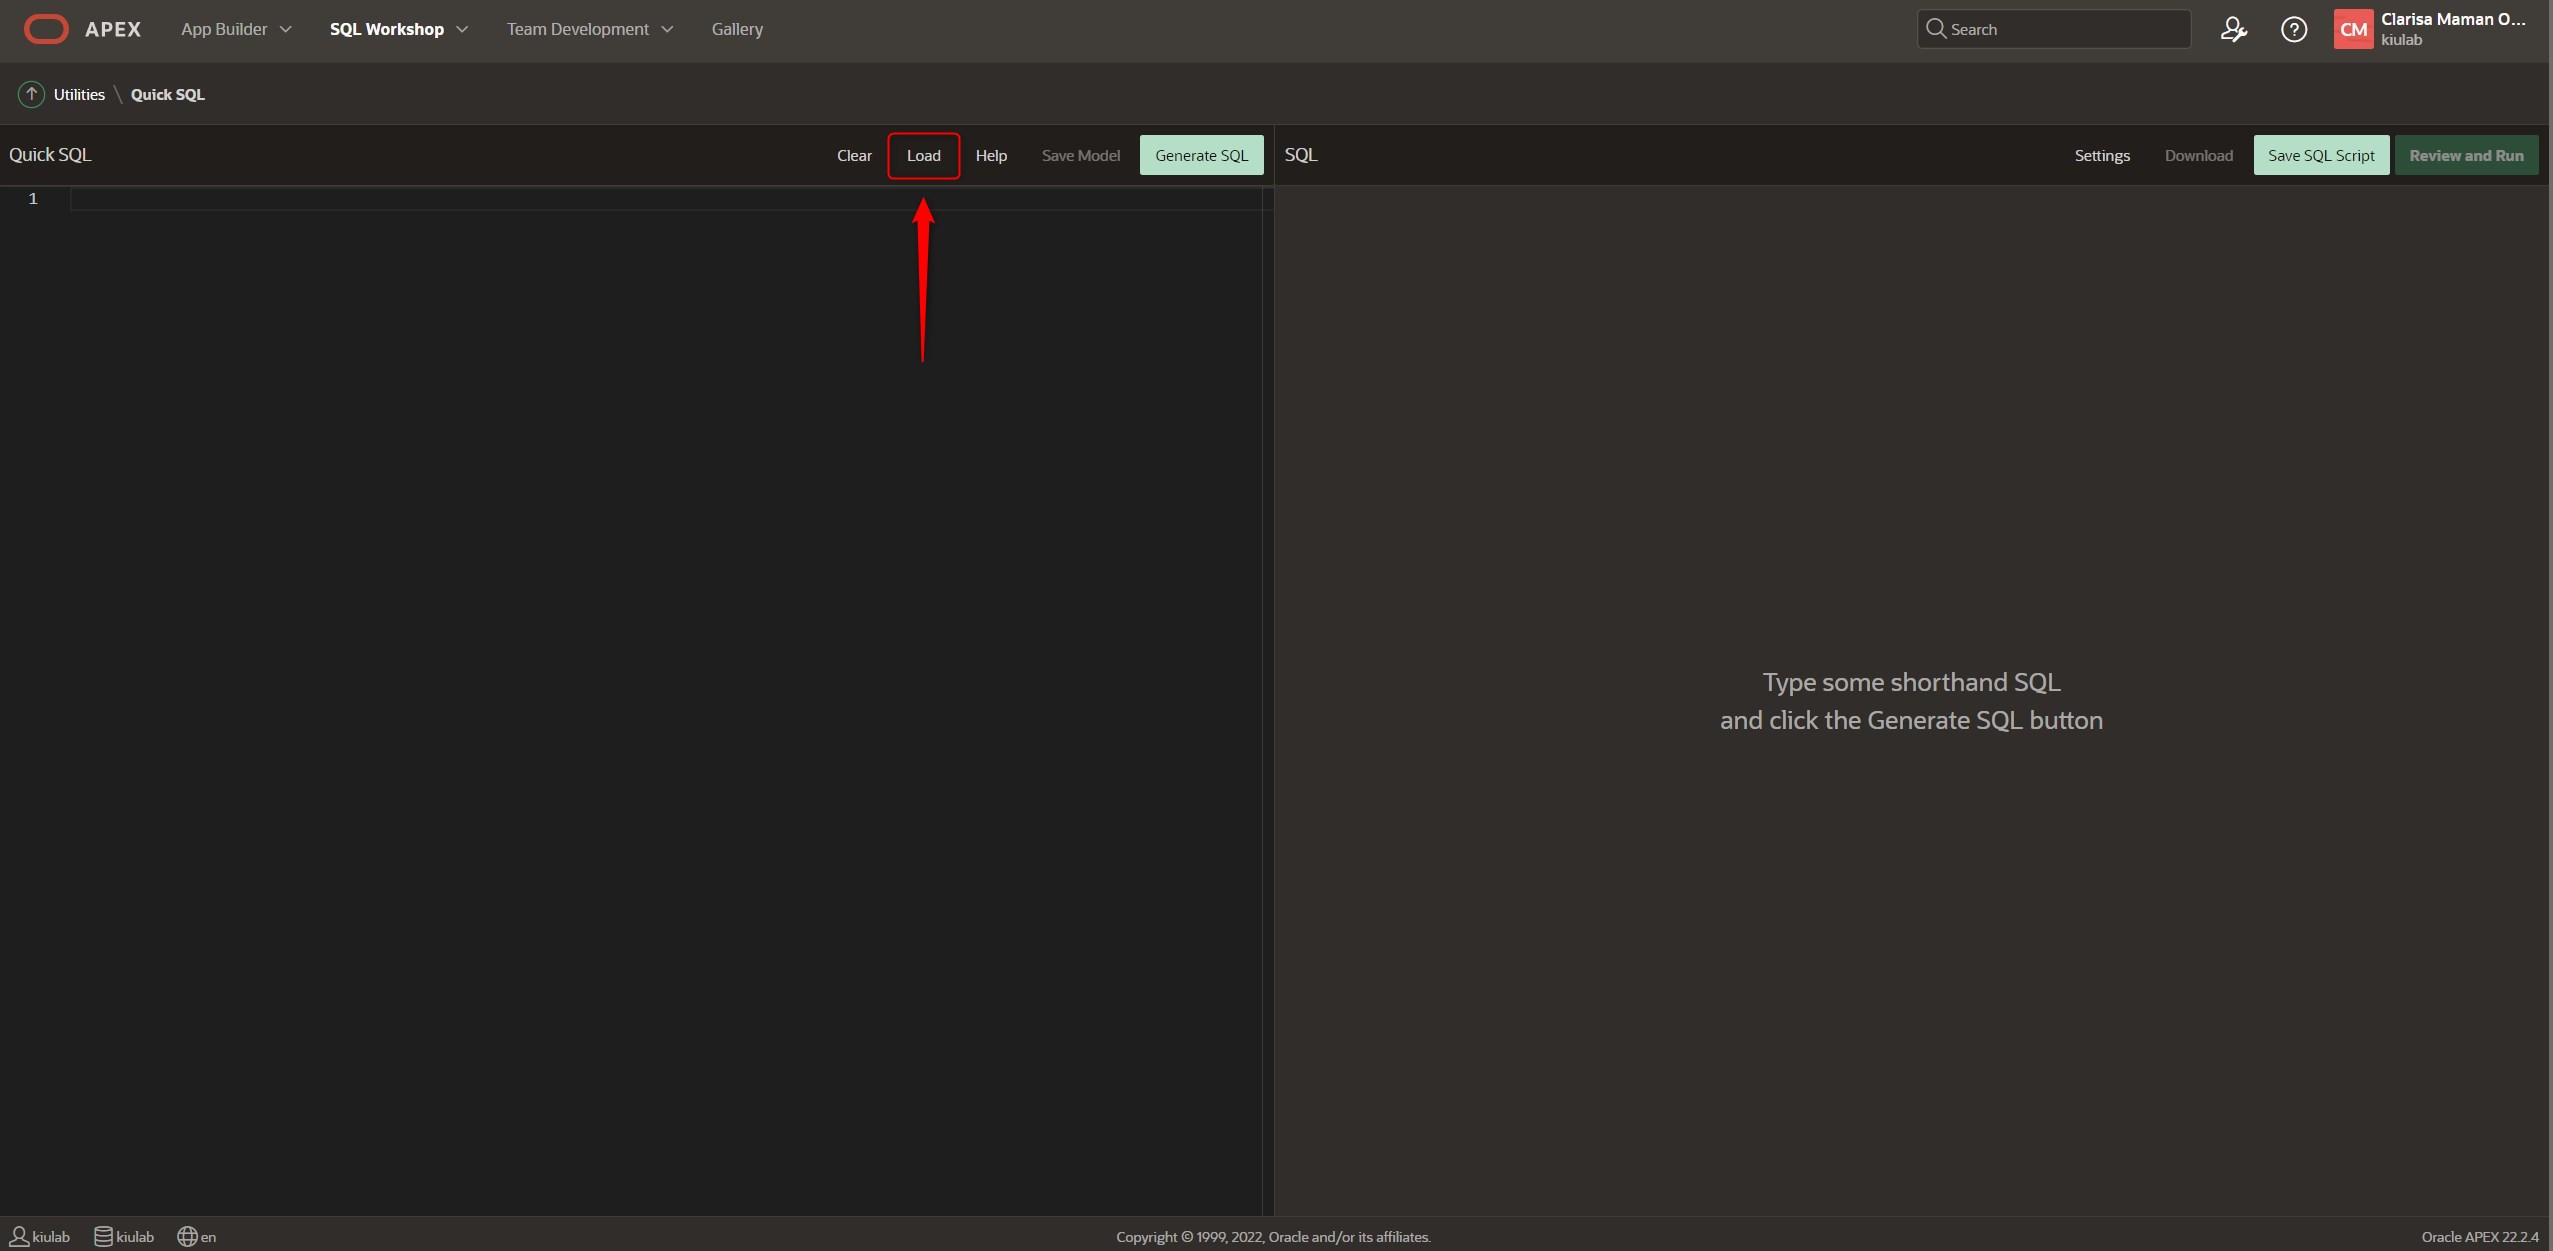Viewport: 2553px width, 1251px height.
Task: Open SQL Settings
Action: point(2101,155)
